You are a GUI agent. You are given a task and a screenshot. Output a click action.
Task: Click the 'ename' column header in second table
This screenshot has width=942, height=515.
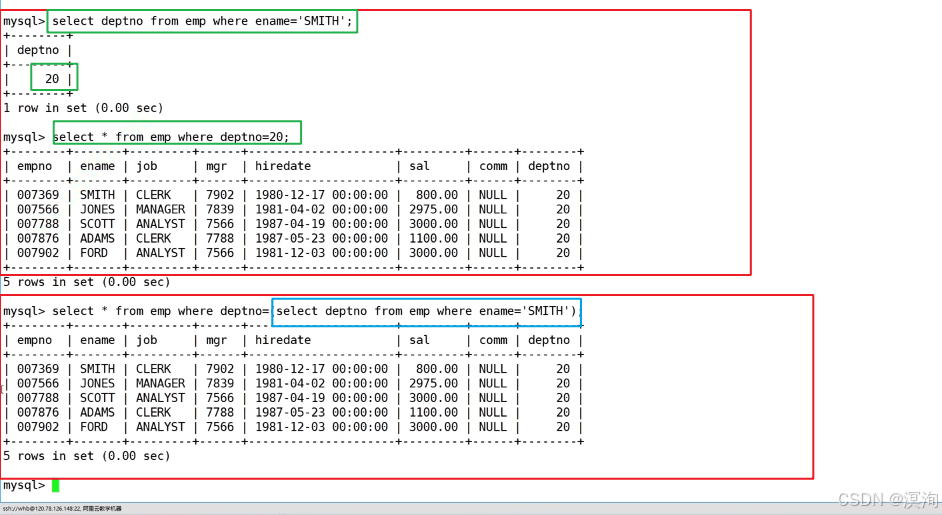coord(97,340)
